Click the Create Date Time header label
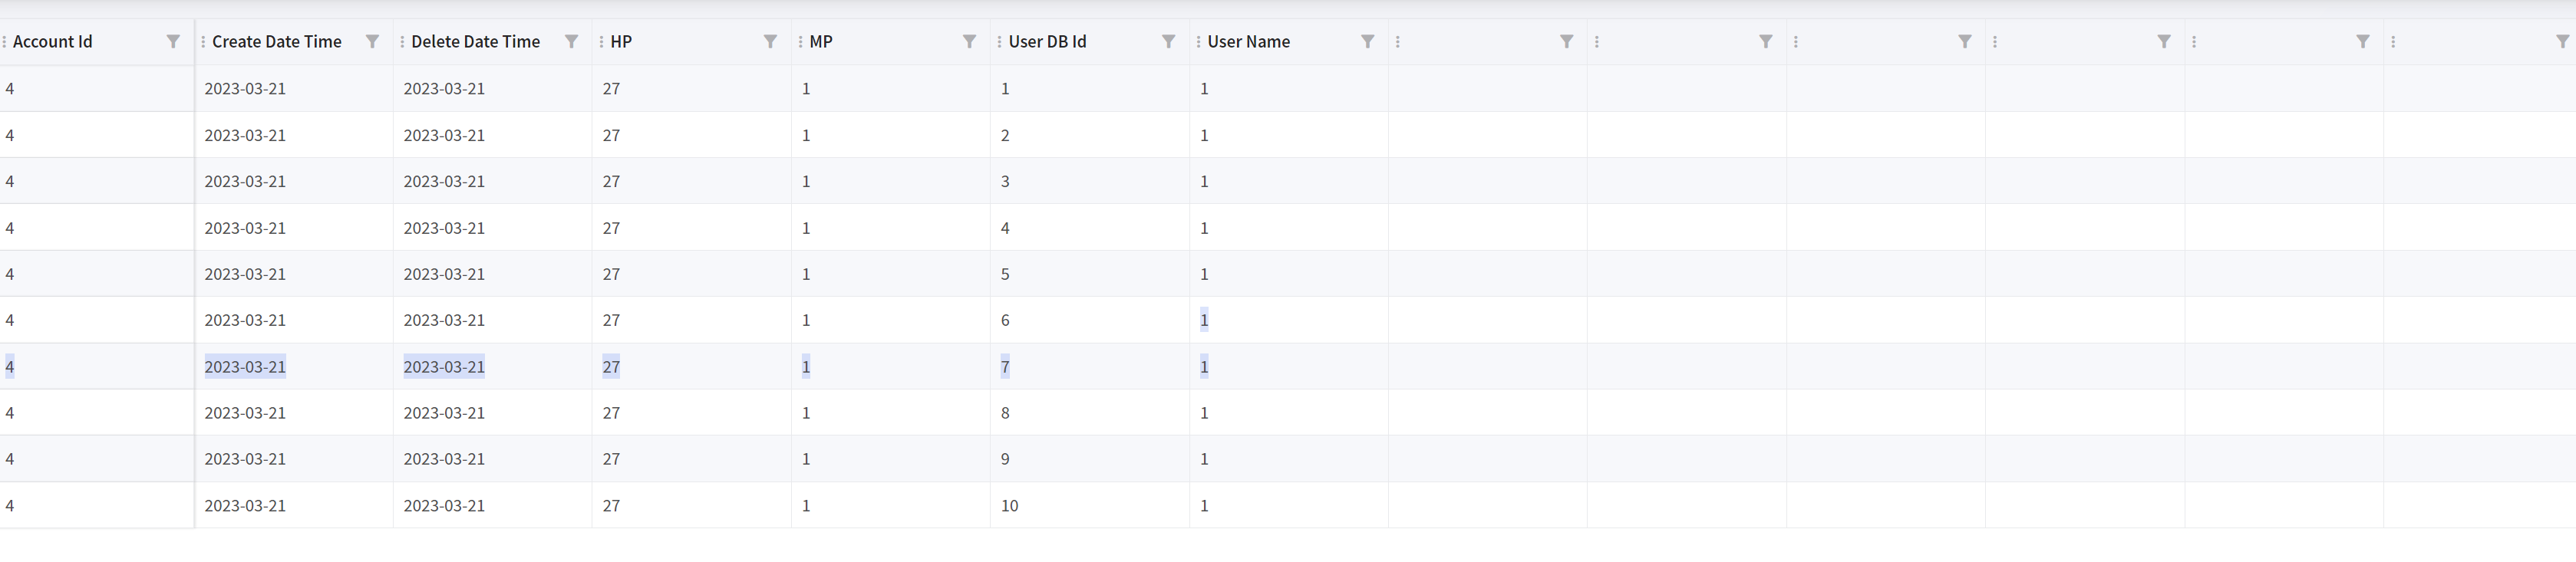Screen dimensions: 2576x562 point(277,42)
